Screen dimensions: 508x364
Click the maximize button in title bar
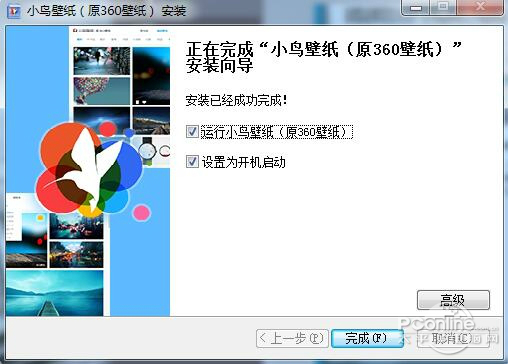(x=443, y=7)
